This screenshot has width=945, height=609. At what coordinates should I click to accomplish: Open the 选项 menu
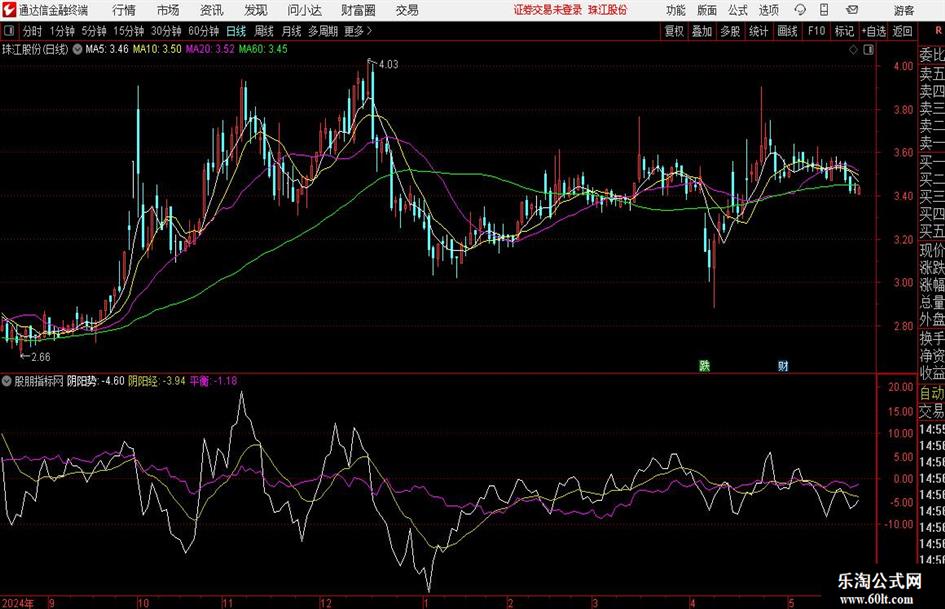click(768, 10)
